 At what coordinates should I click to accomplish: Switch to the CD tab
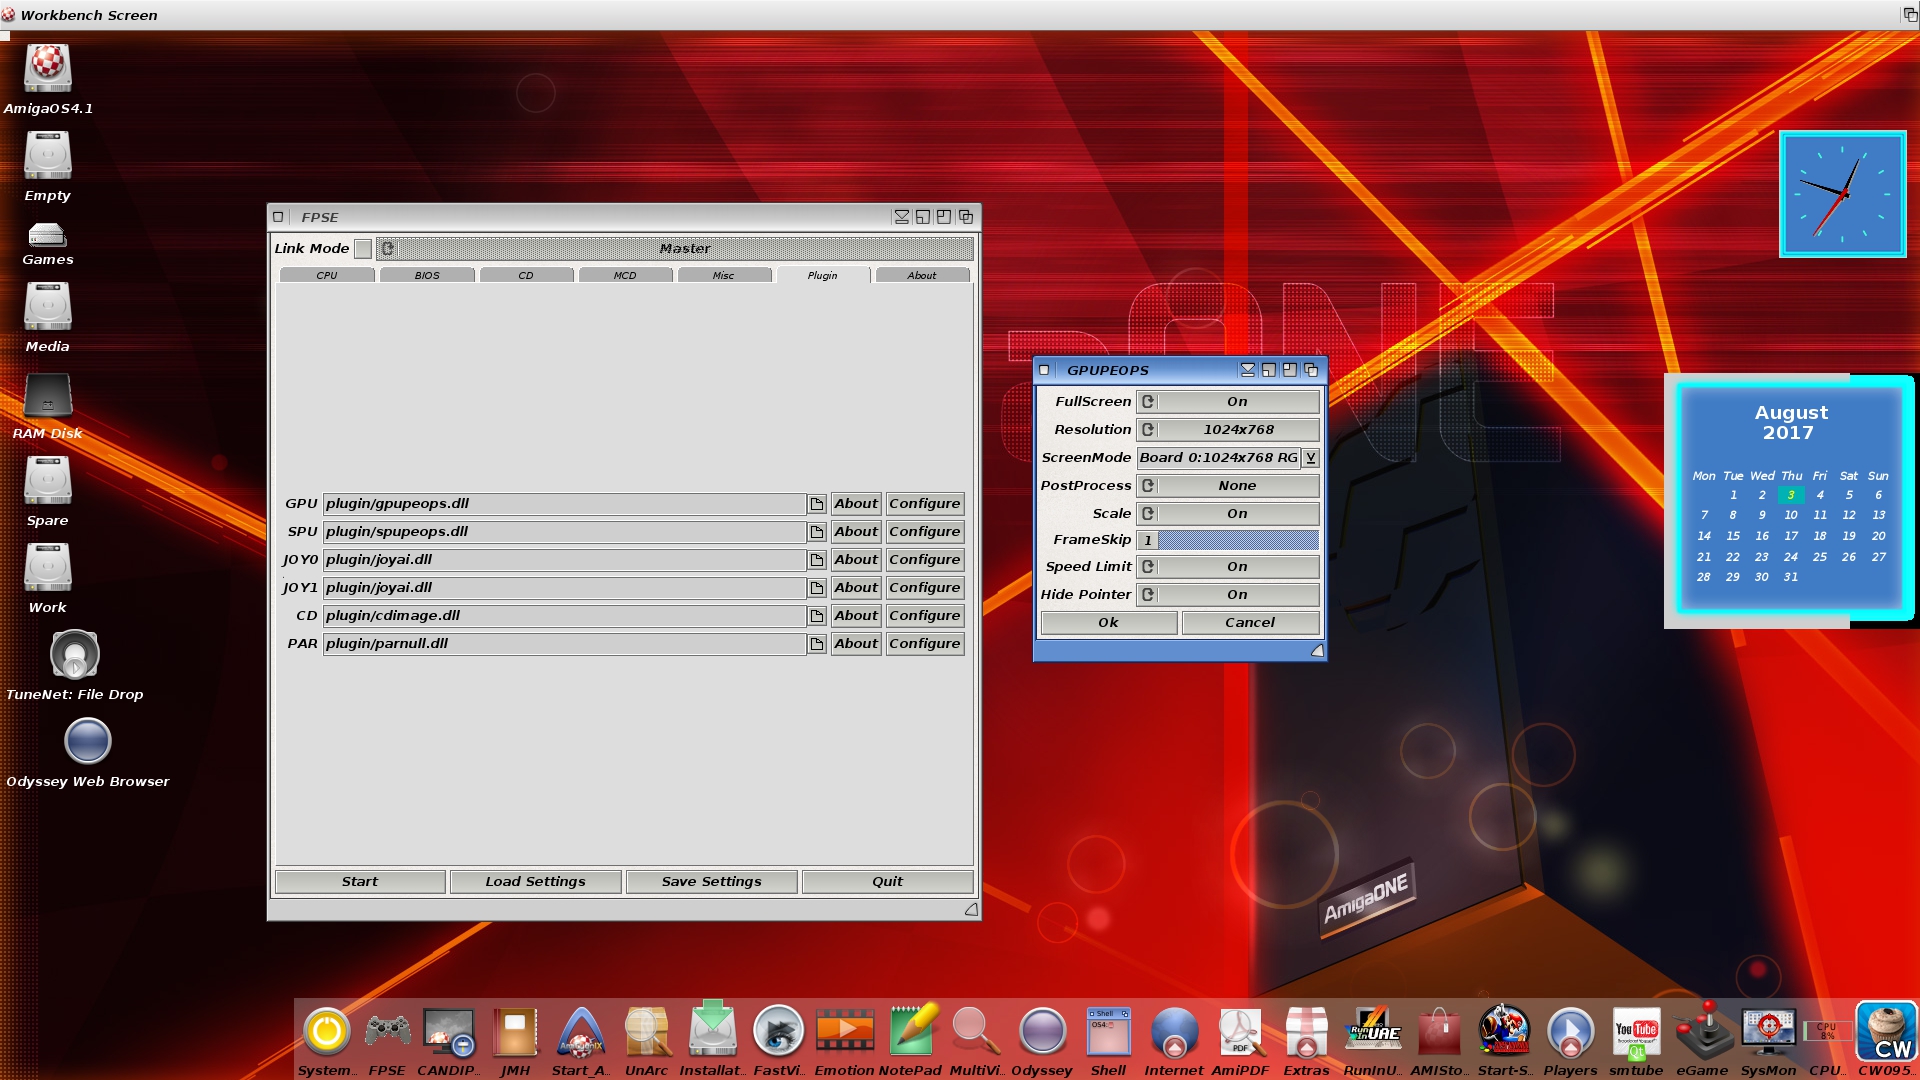pos(526,275)
